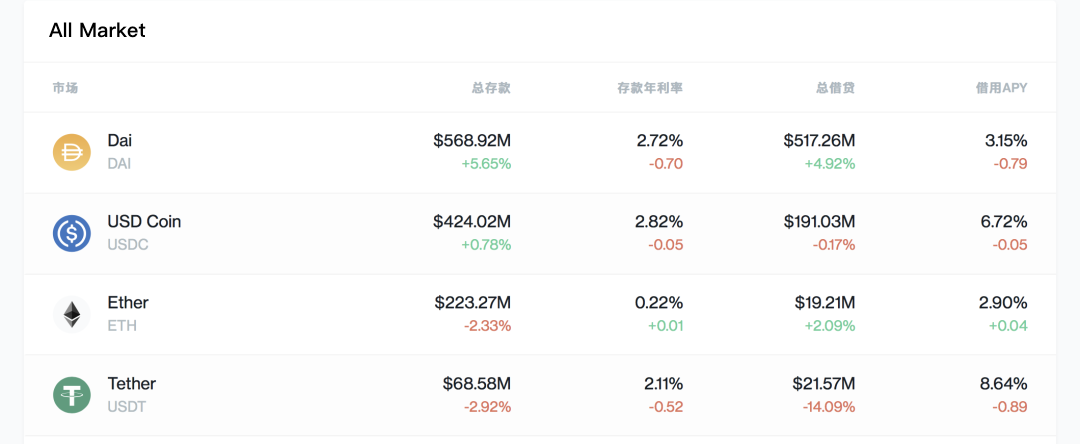Viewport: 1080px width, 444px height.
Task: Click Ether supply rate 0.22%
Action: coord(659,303)
